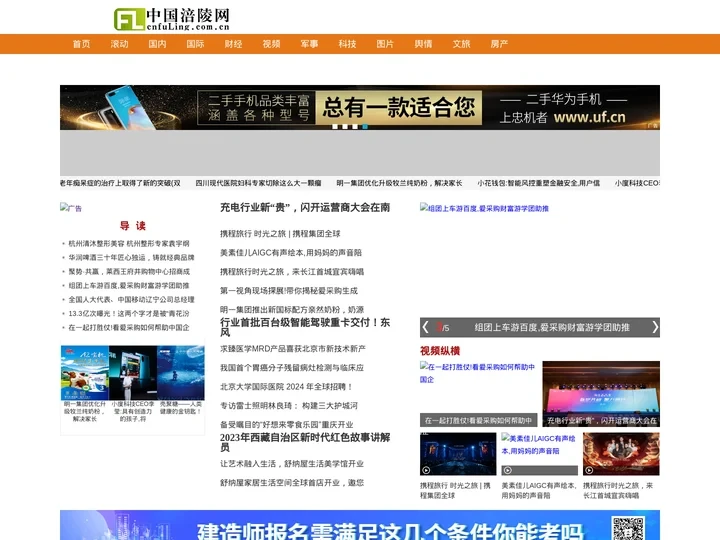Open headline 行业首批百台级智能驾驶重卡交付

tap(305, 327)
